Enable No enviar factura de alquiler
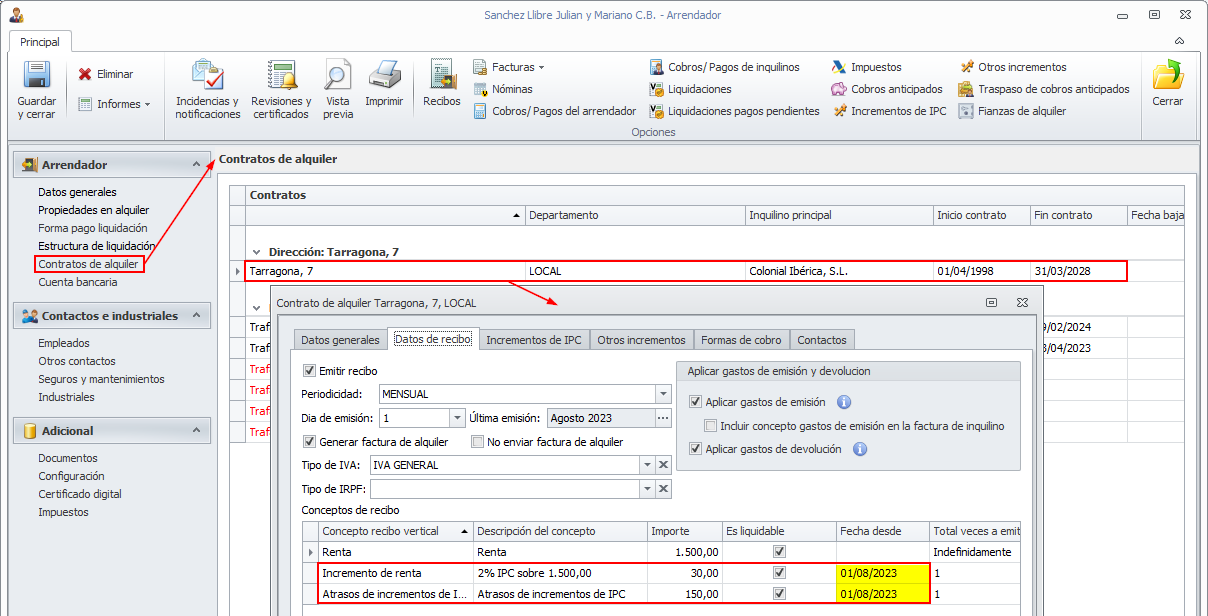The image size is (1208, 616). pyautogui.click(x=478, y=442)
